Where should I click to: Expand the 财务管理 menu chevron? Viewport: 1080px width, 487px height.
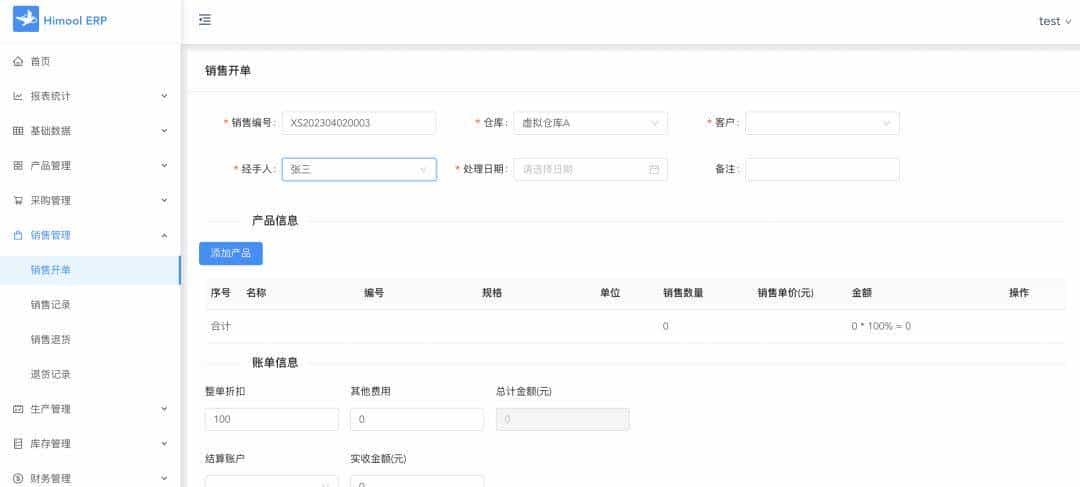[164, 478]
